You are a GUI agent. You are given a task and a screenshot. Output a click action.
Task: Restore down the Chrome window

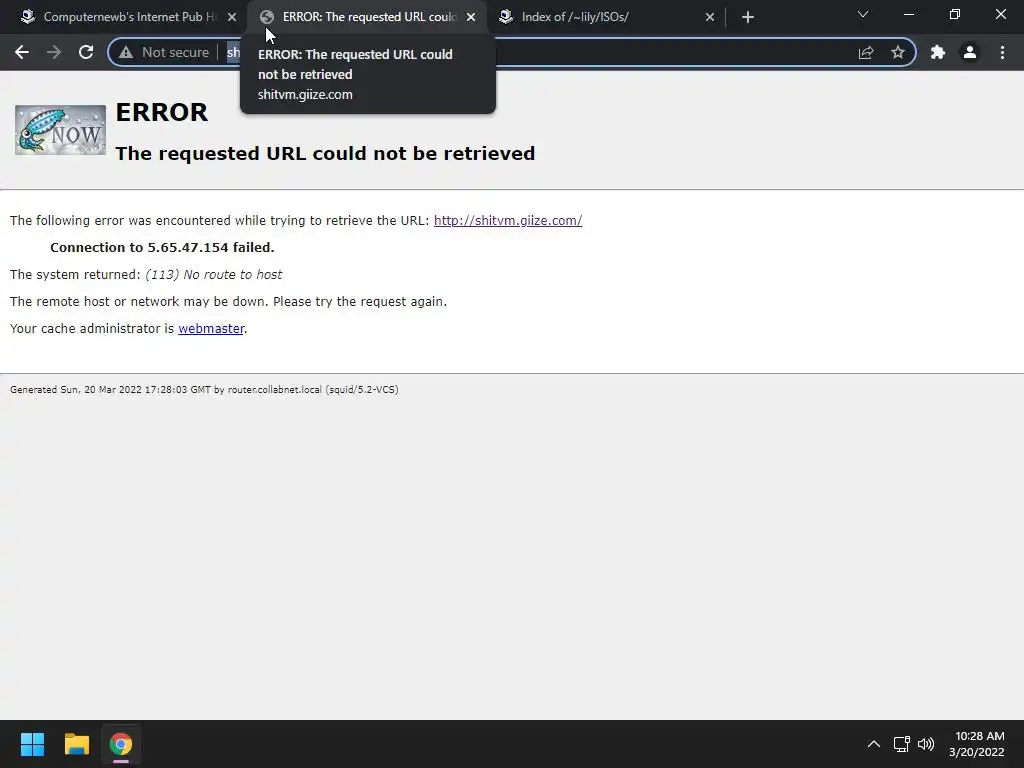(x=955, y=14)
